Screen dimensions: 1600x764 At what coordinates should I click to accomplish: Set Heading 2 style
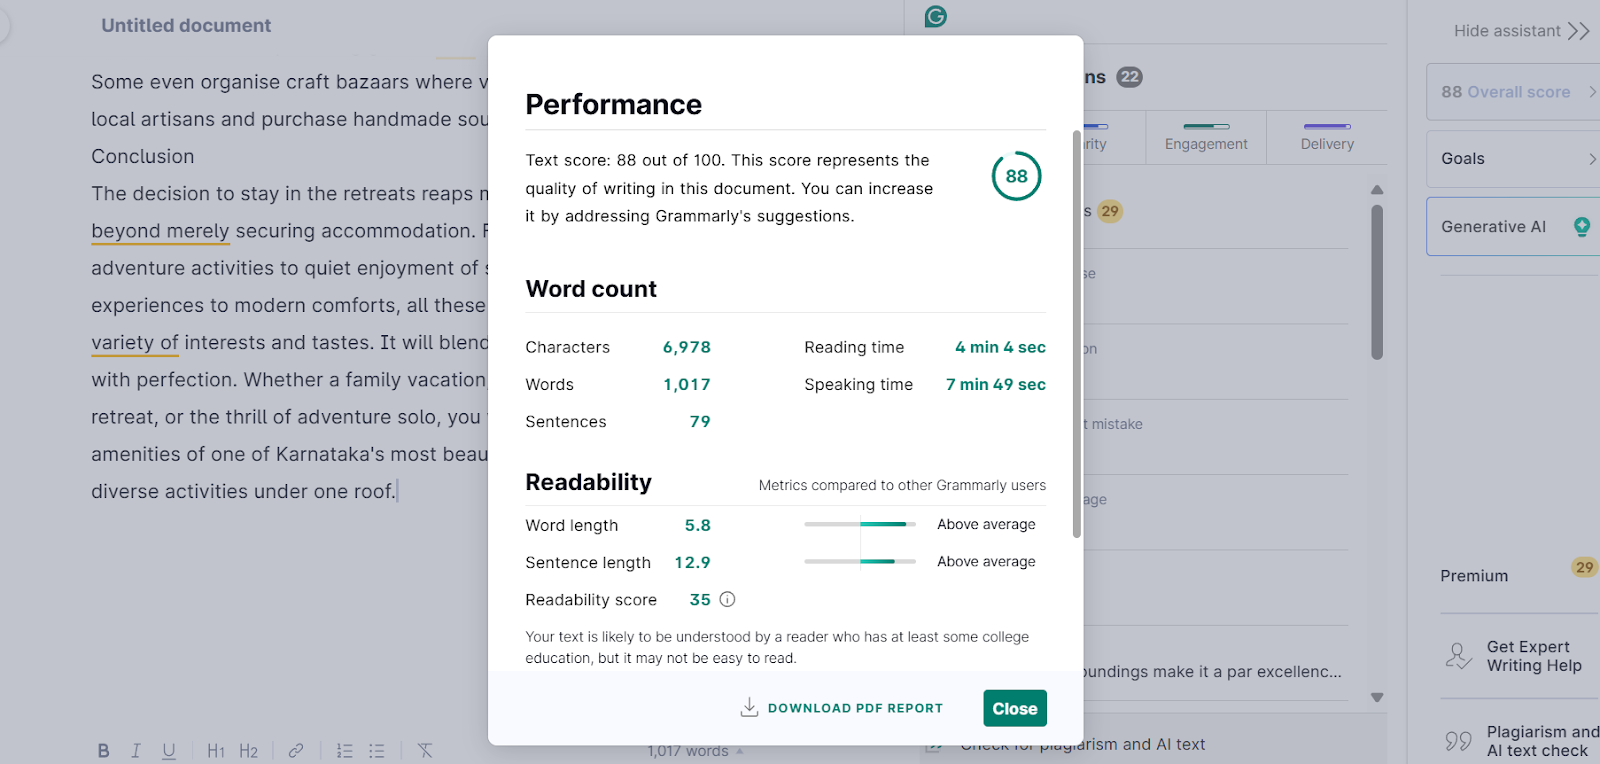pos(249,751)
